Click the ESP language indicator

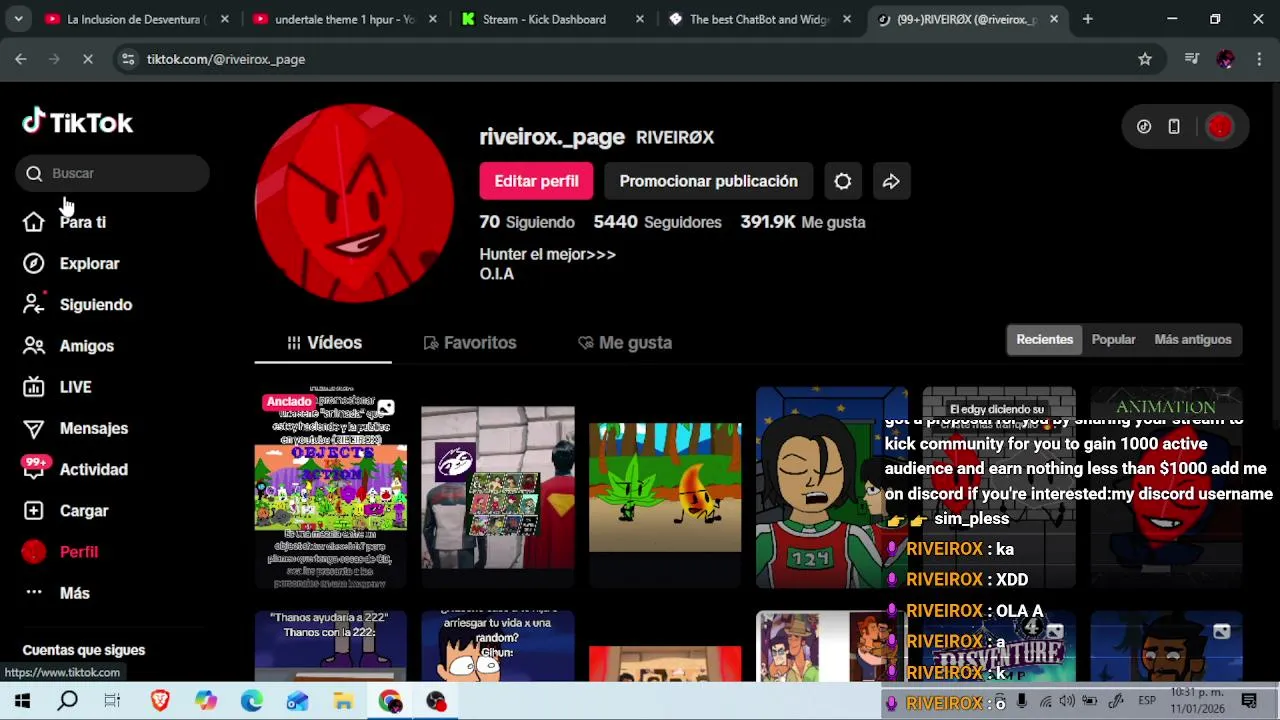[1147, 701]
